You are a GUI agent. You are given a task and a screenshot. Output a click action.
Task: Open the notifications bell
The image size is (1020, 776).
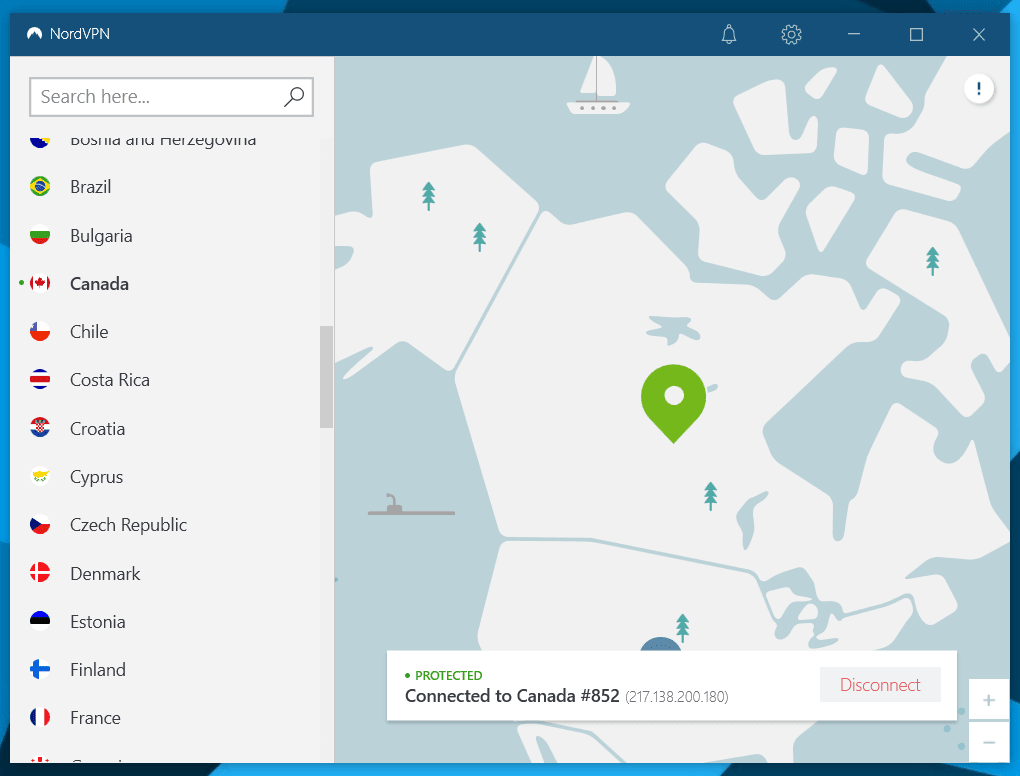point(729,34)
